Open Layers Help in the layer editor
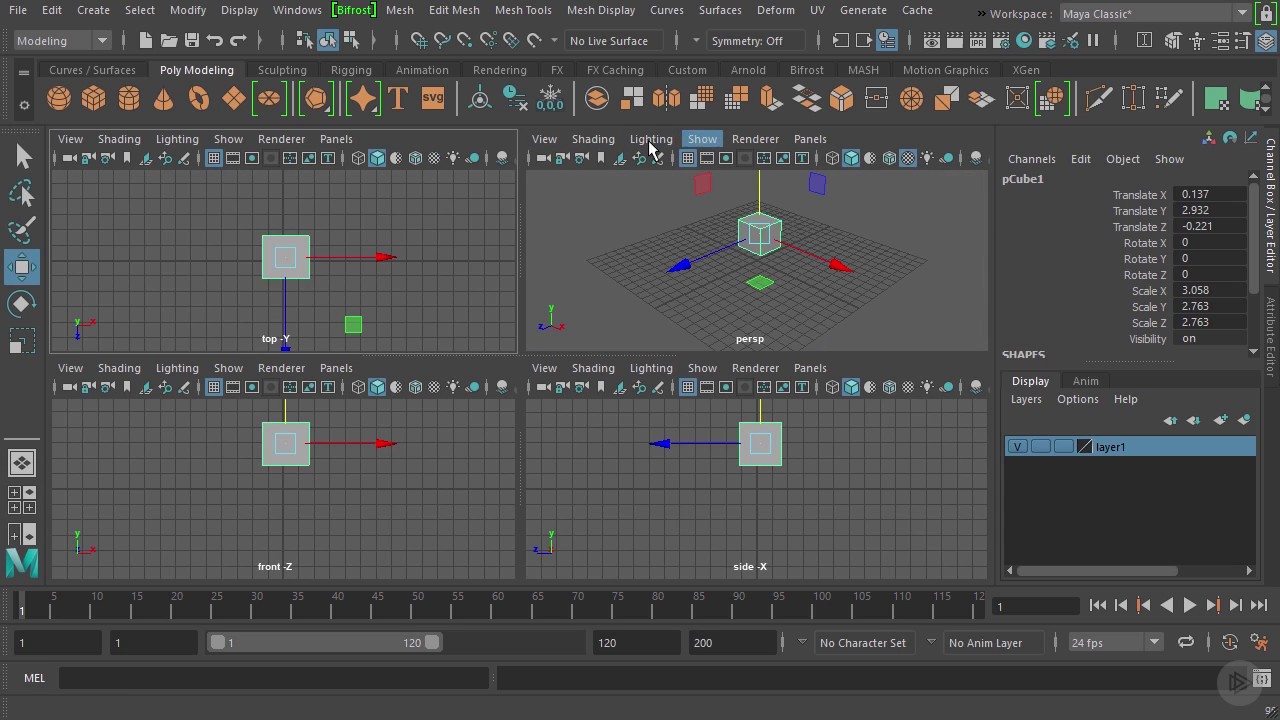Screen dimensions: 1280x720 click(1125, 399)
